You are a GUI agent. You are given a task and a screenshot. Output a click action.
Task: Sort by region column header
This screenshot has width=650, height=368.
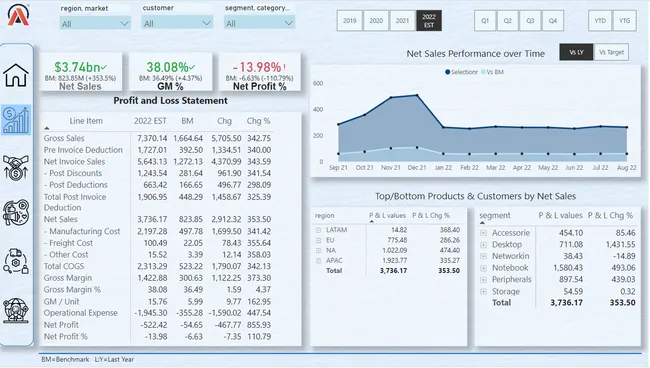pyautogui.click(x=324, y=215)
